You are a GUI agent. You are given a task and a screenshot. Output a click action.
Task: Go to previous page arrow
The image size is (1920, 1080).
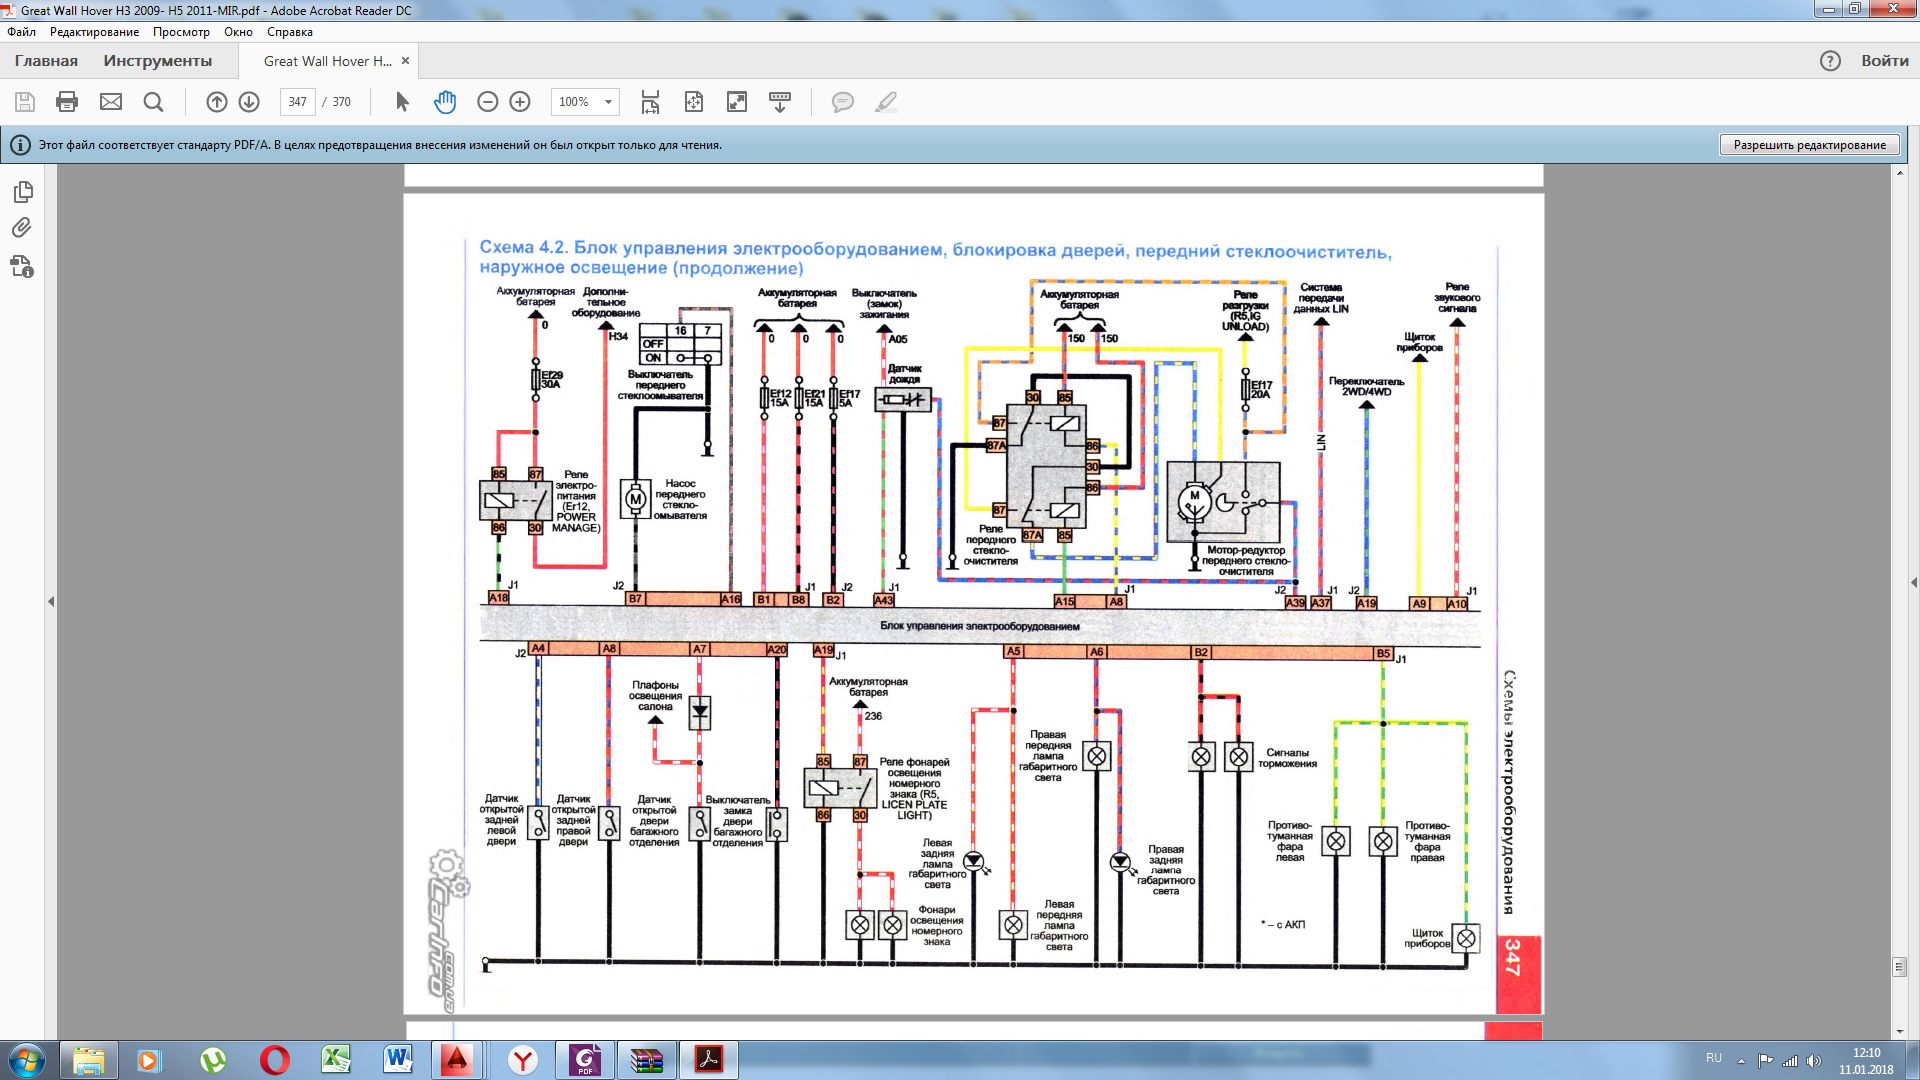(216, 102)
